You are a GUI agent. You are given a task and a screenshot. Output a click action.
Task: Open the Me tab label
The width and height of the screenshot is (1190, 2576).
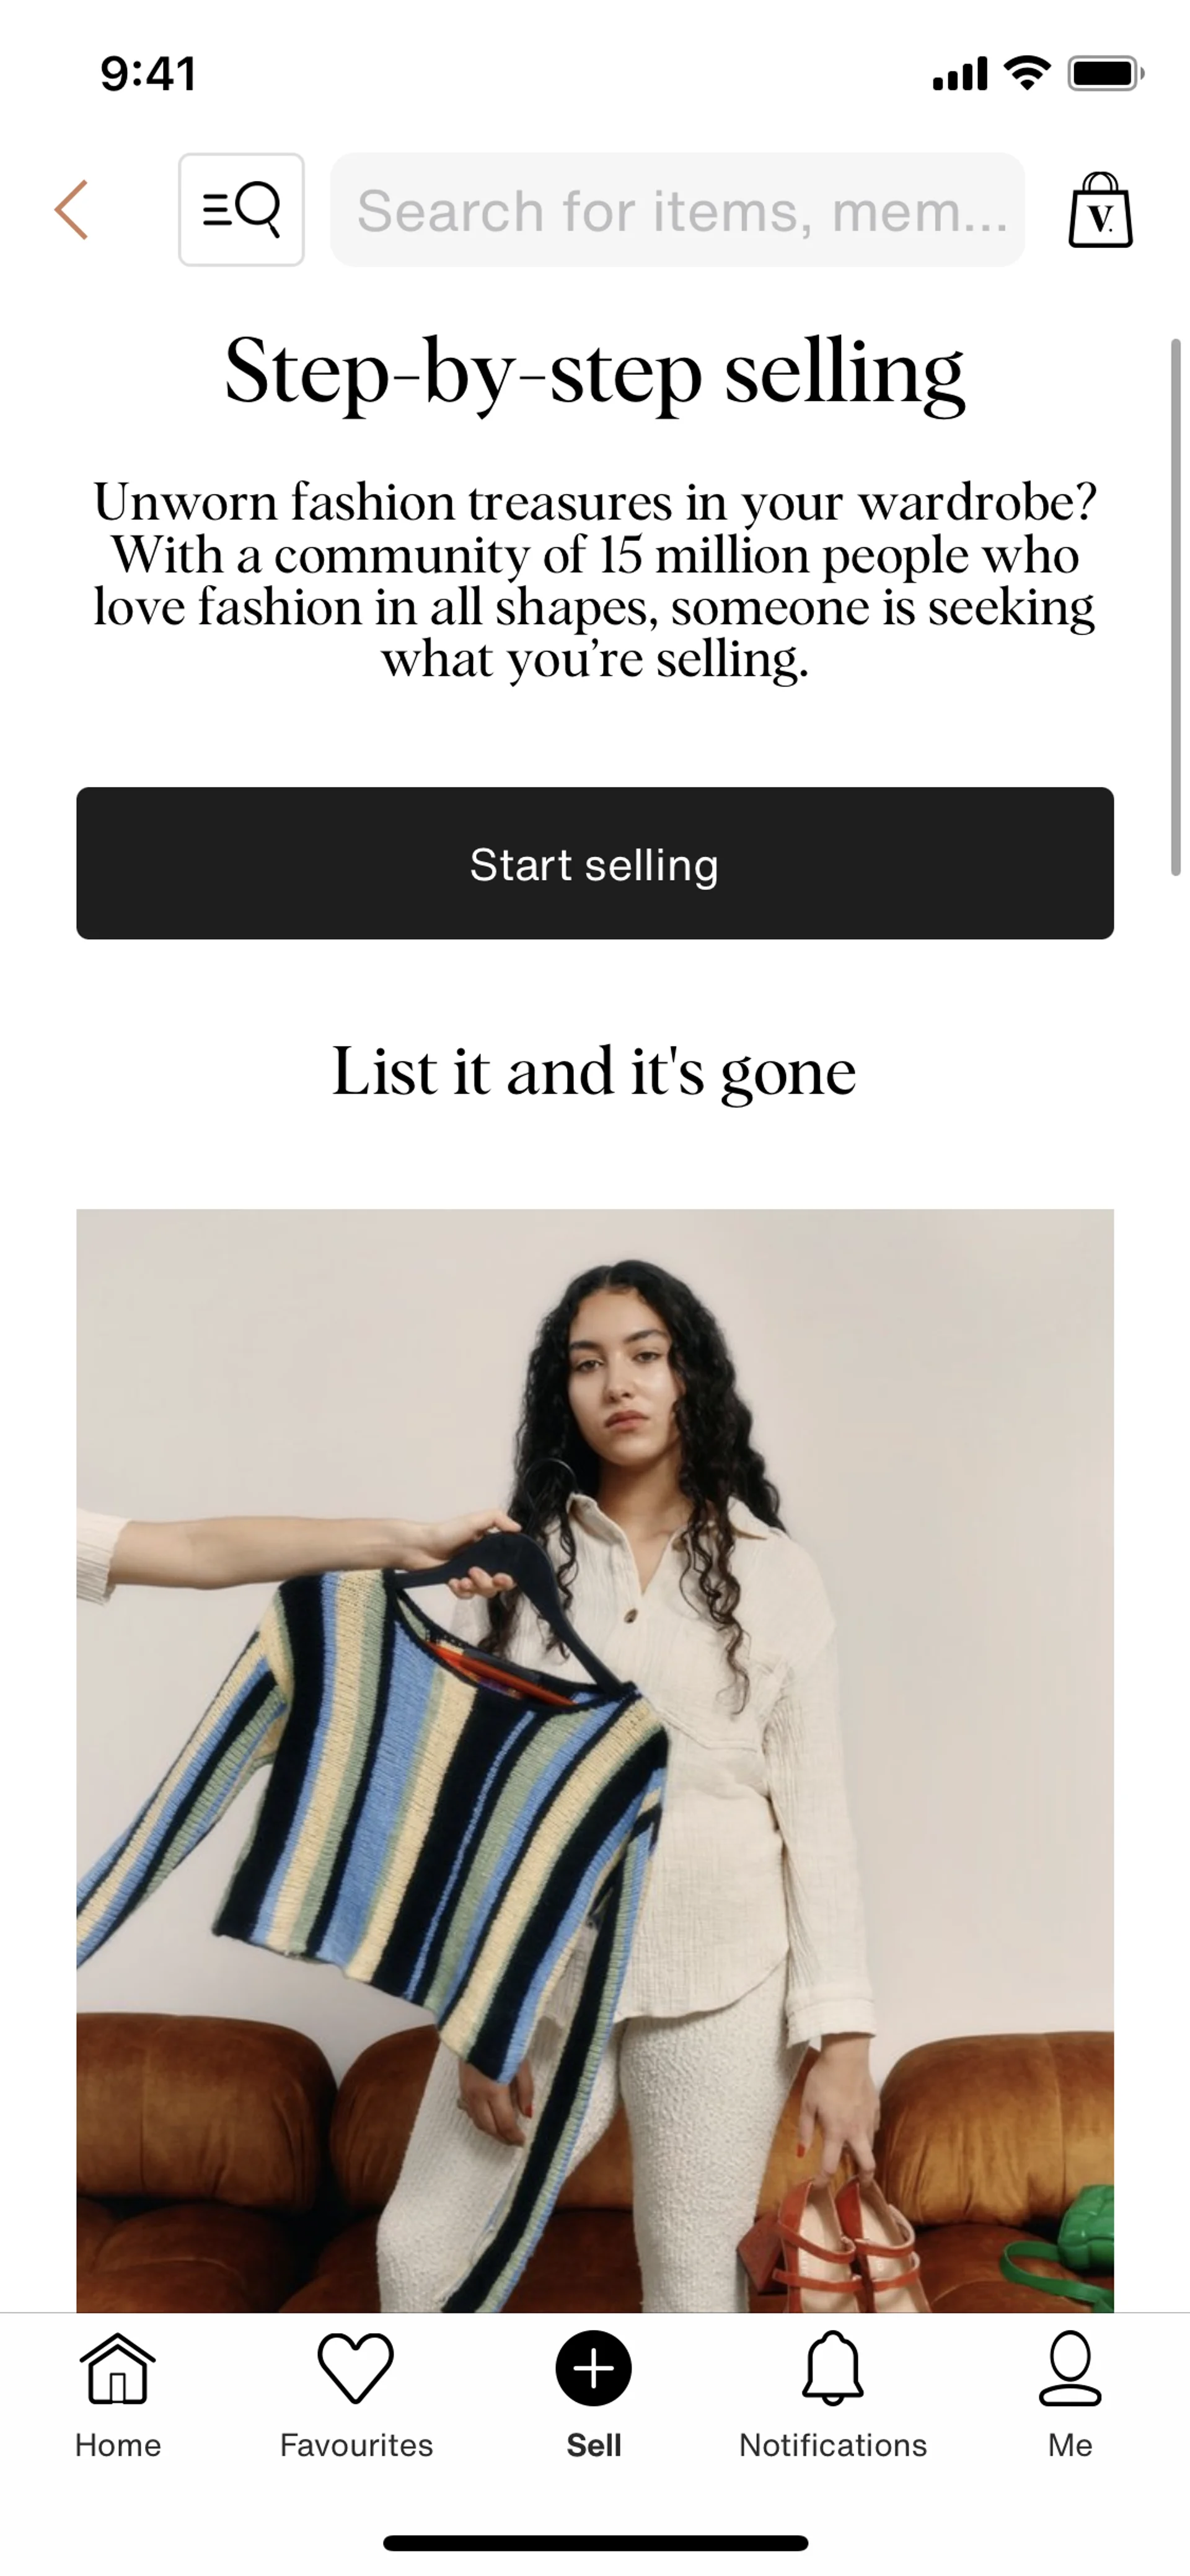pyautogui.click(x=1070, y=2445)
